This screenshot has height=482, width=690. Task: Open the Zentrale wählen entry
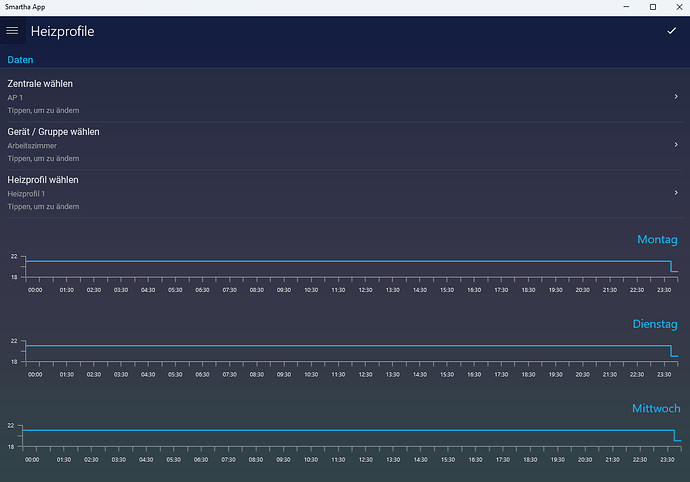tap(300, 96)
